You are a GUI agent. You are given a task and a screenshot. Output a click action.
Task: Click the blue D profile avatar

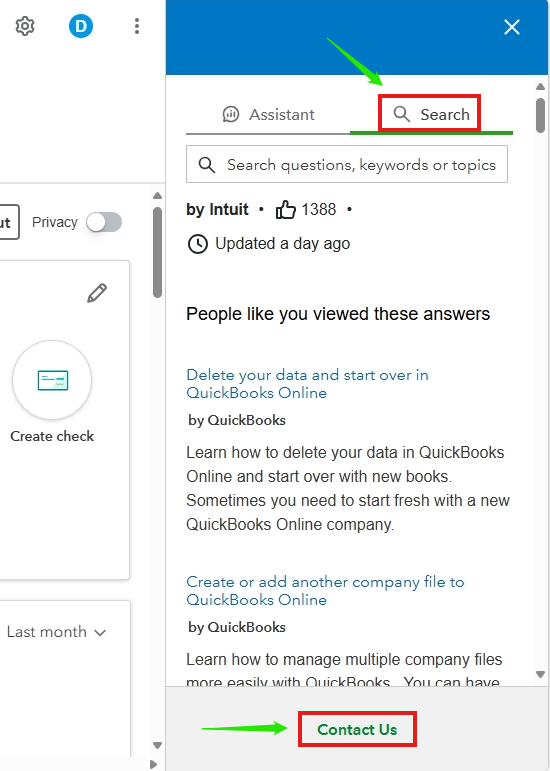(81, 26)
